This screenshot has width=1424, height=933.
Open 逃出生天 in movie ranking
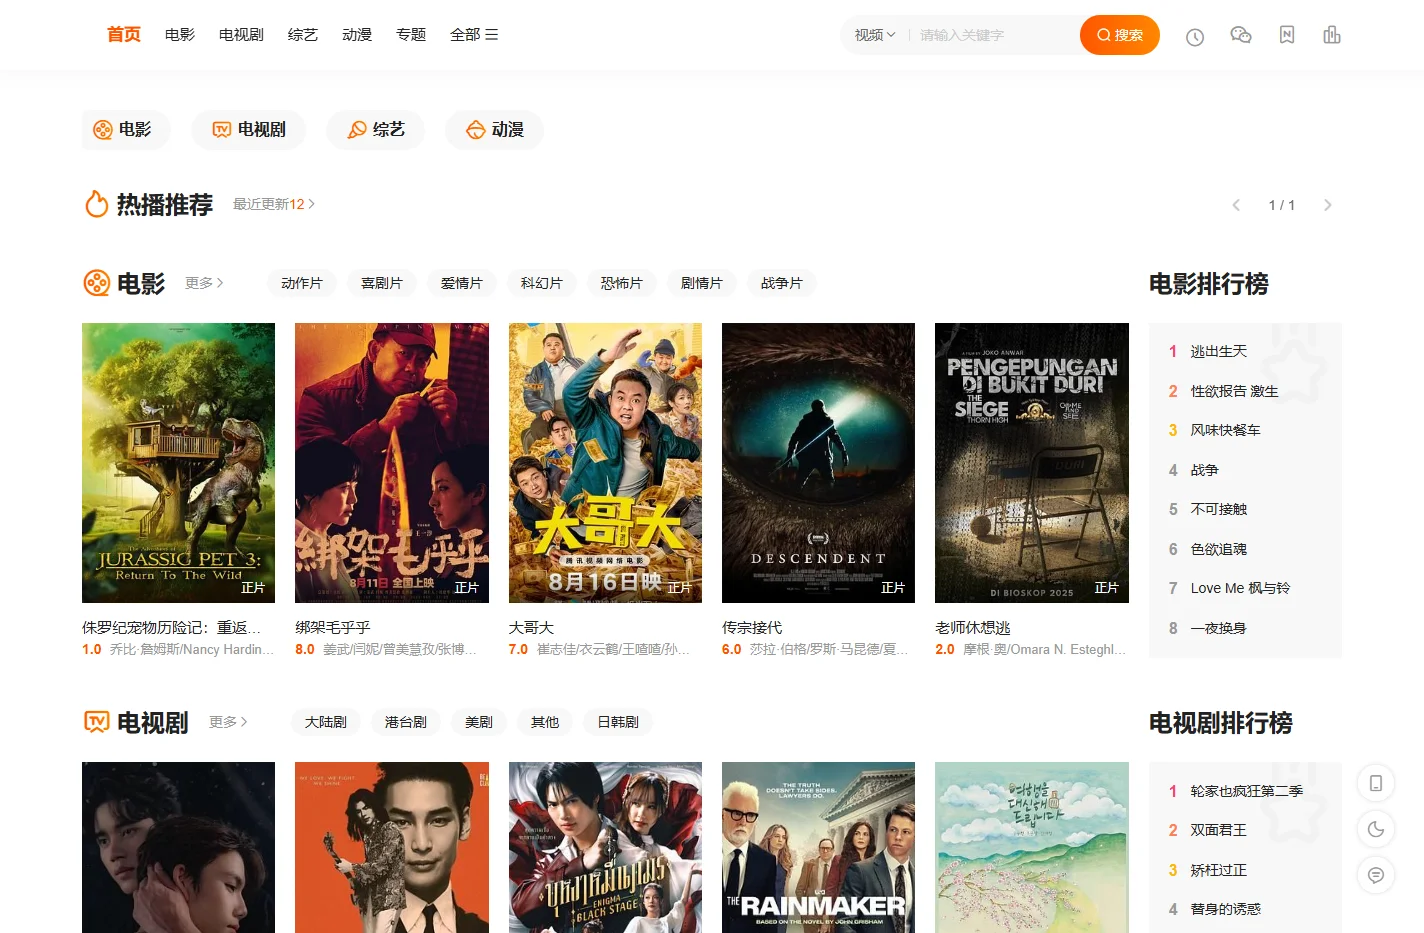(1219, 352)
